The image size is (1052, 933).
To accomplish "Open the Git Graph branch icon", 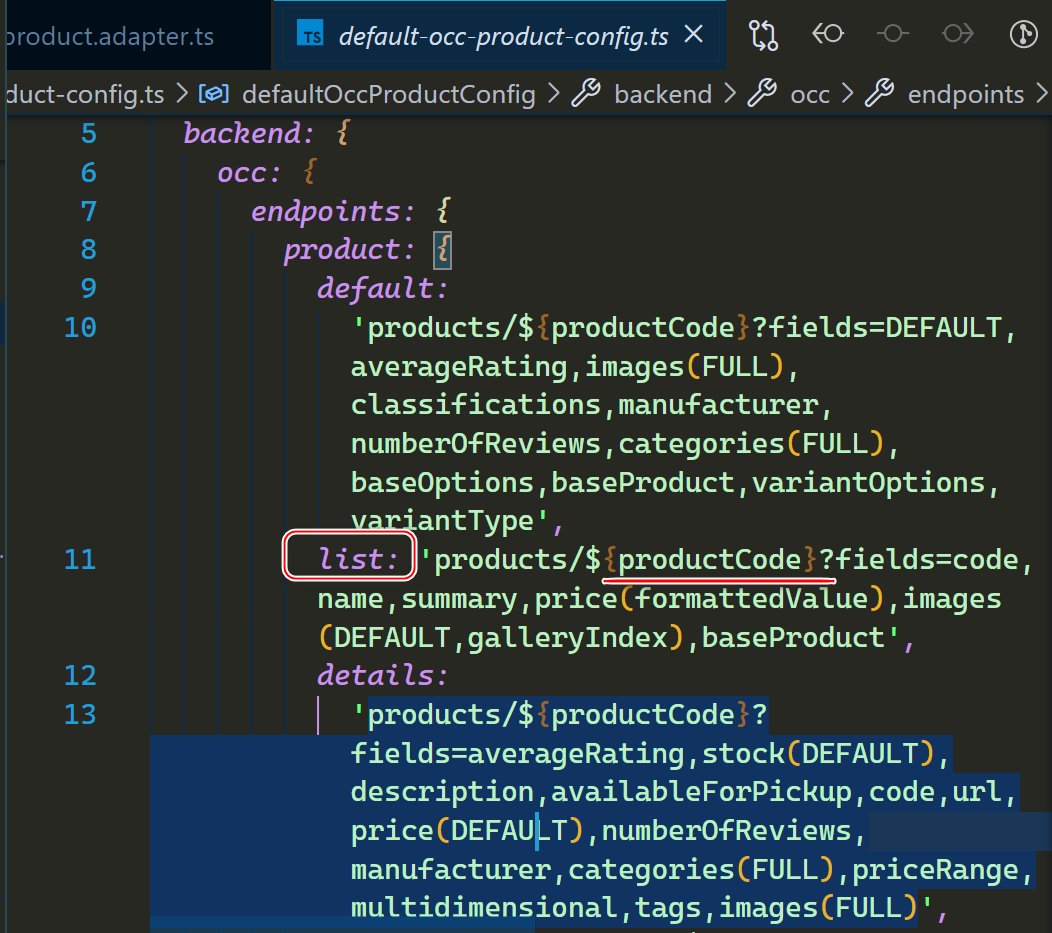I will 1023,34.
